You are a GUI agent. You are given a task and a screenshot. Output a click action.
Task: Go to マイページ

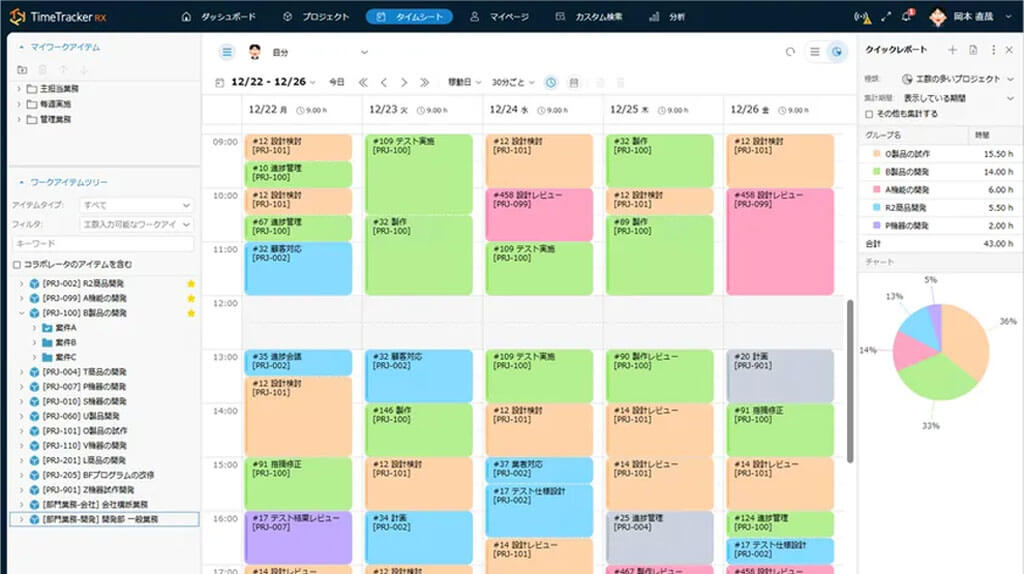[x=500, y=17]
